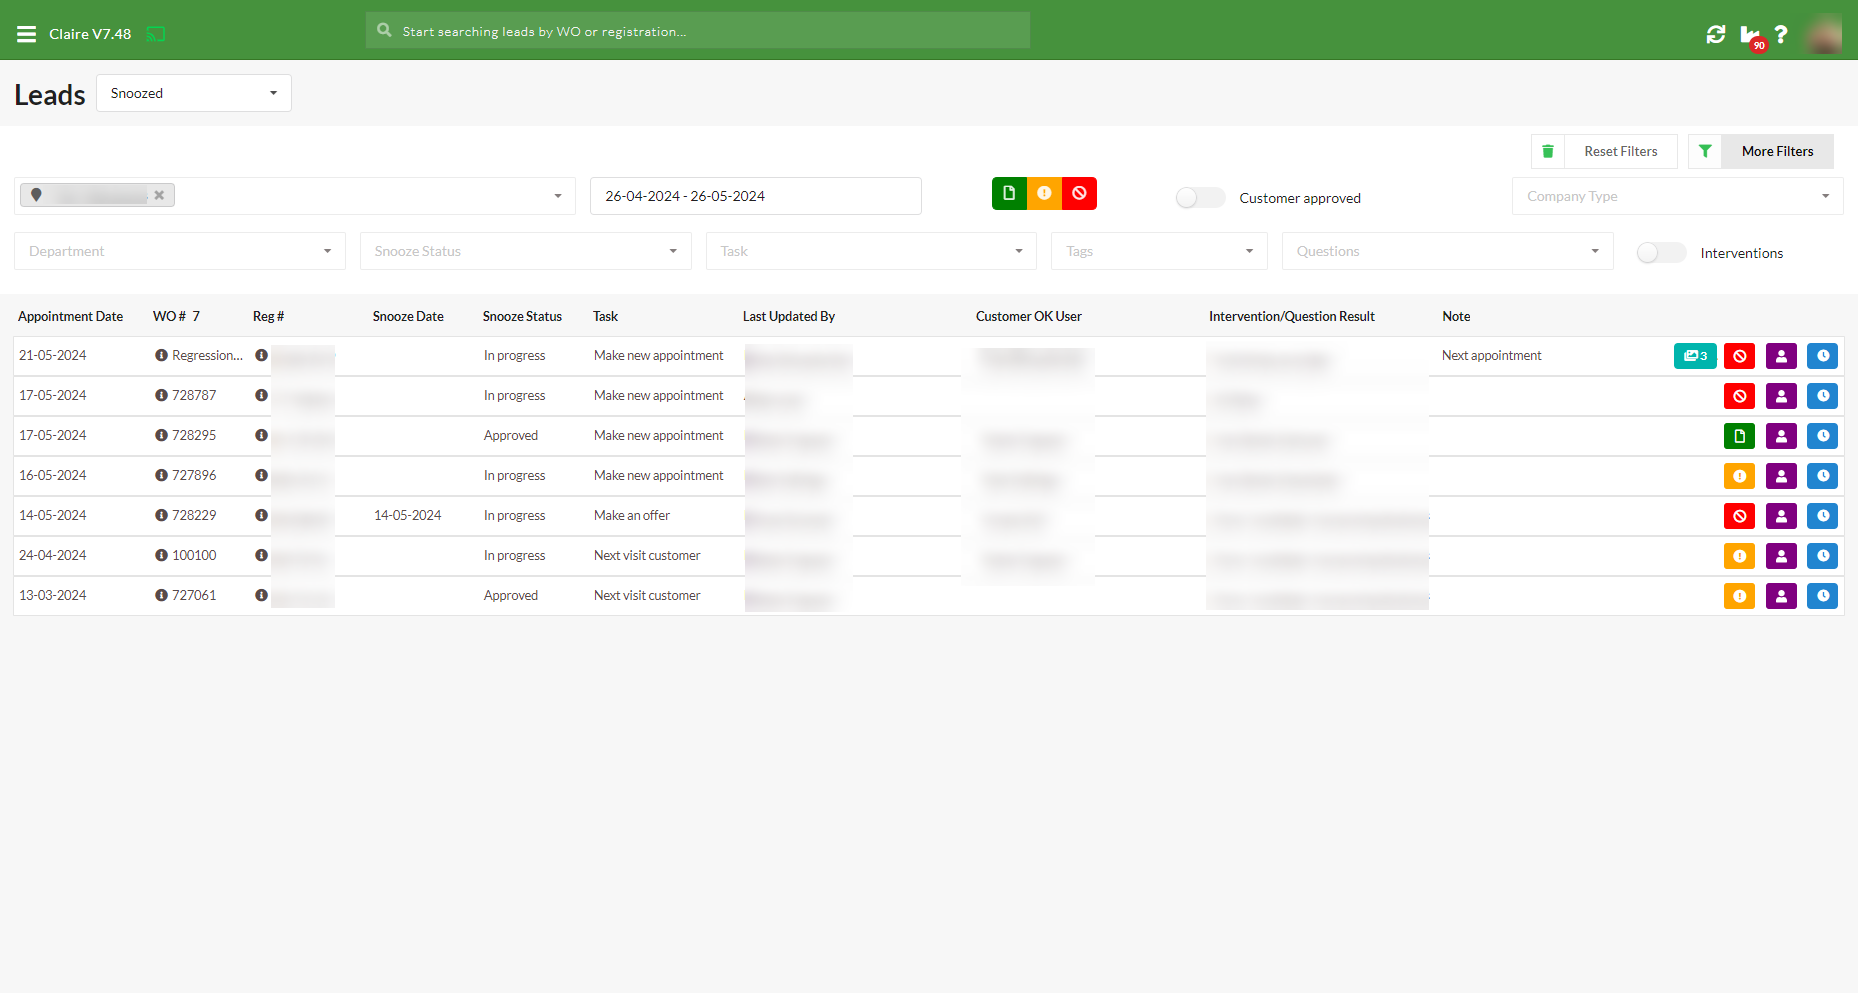Open the Snoozed leads view dropdown
This screenshot has width=1858, height=993.
click(x=193, y=93)
